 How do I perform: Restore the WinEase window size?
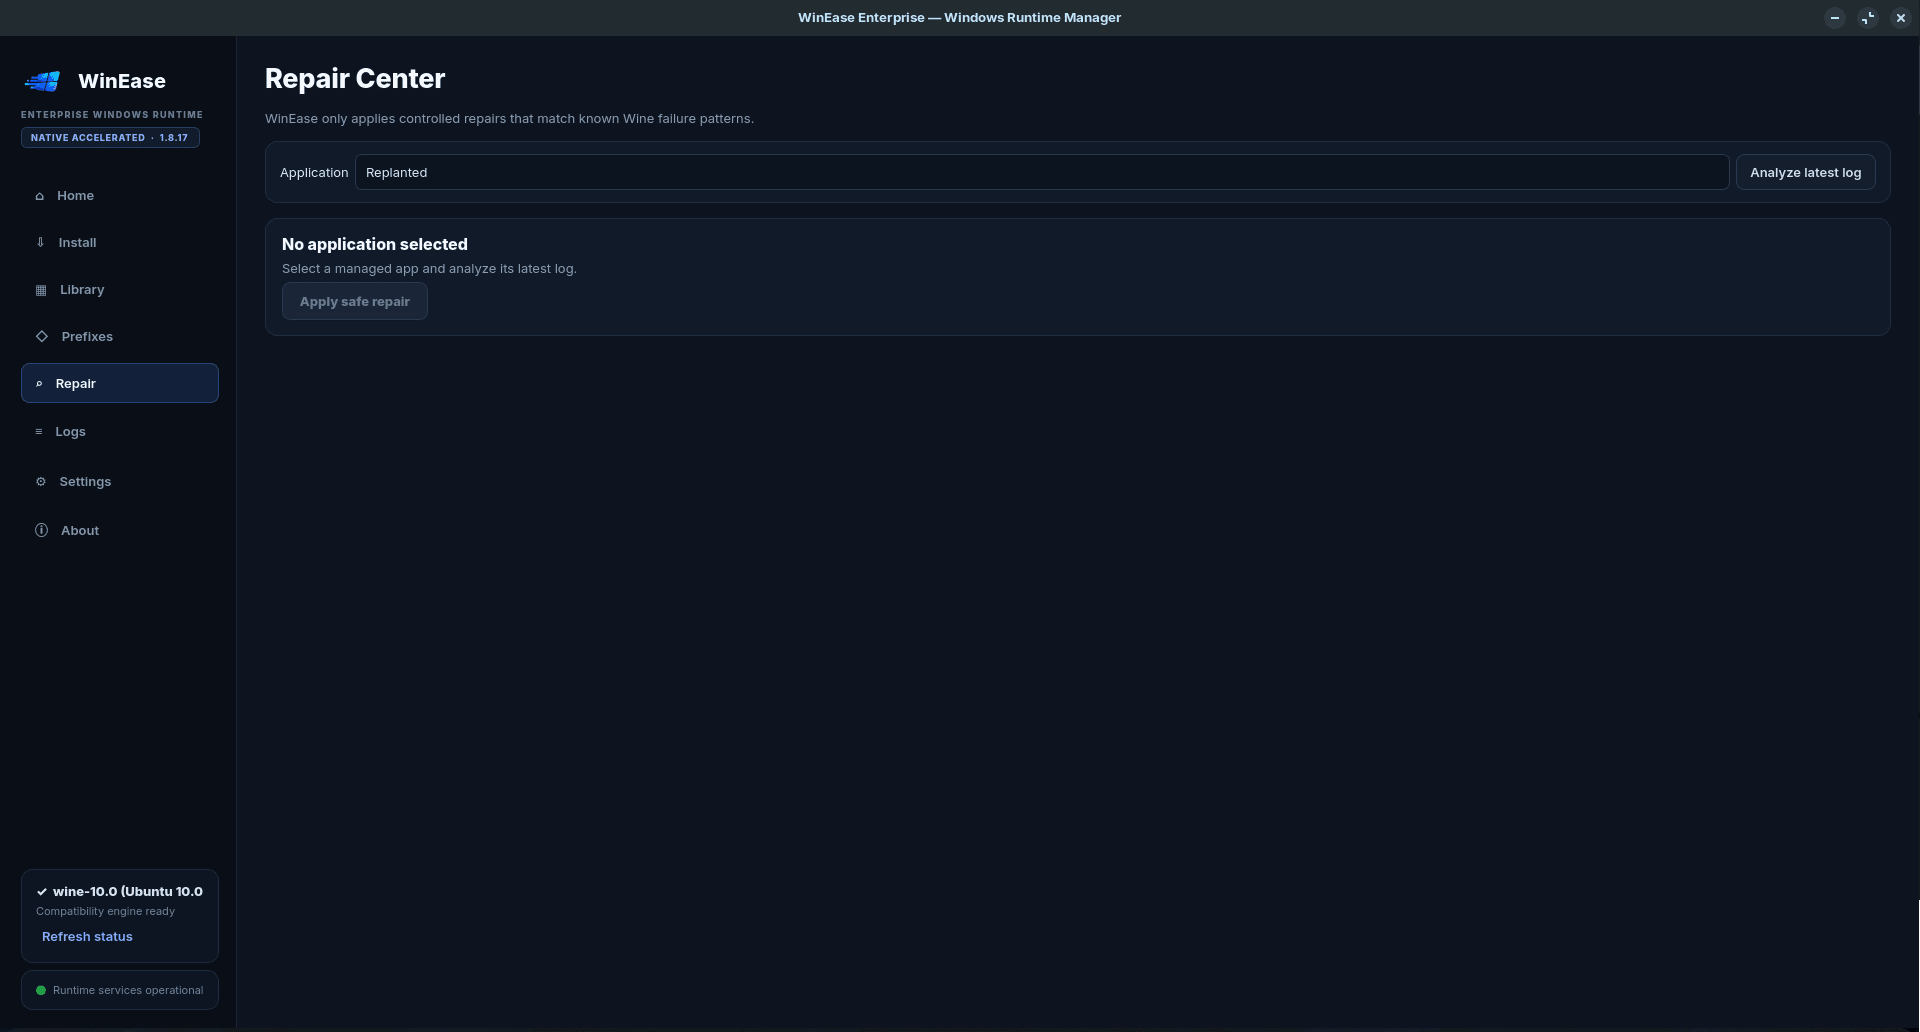click(1868, 18)
